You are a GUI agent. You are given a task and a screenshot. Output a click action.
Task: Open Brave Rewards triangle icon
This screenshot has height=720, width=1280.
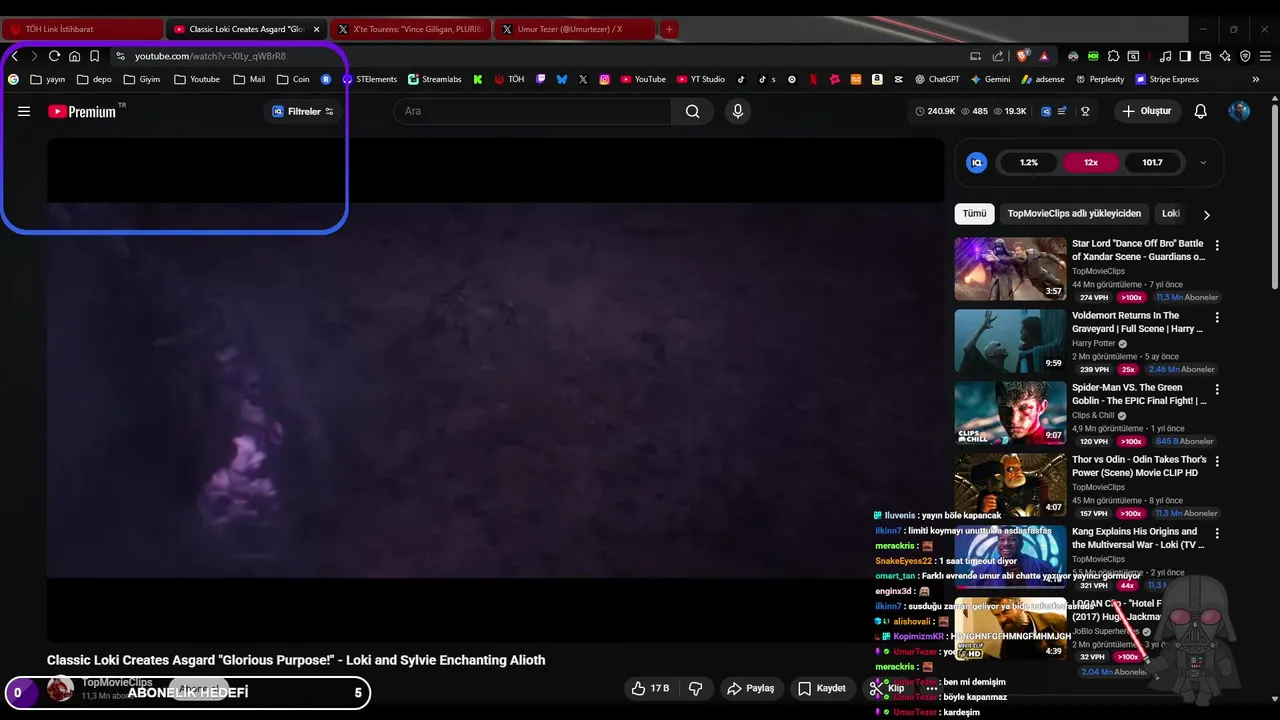[1044, 56]
